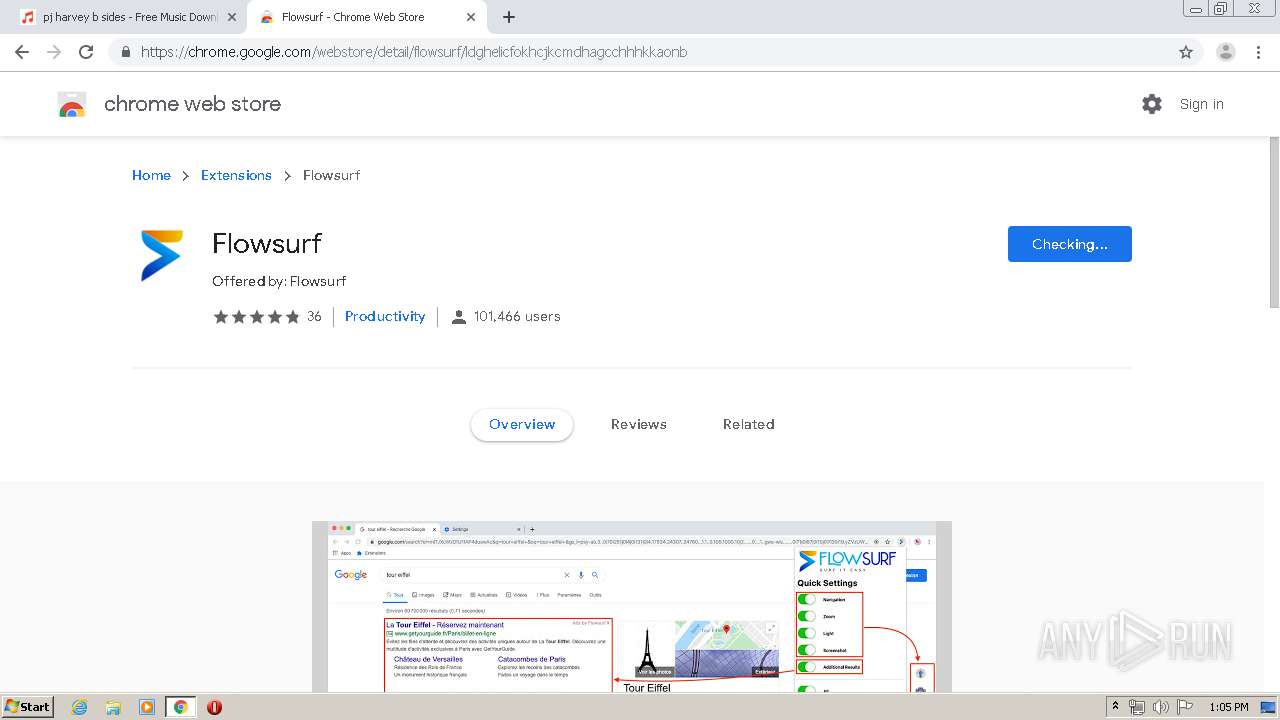The image size is (1280, 720).
Task: Click the Opera taskbar icon
Action: coord(214,707)
